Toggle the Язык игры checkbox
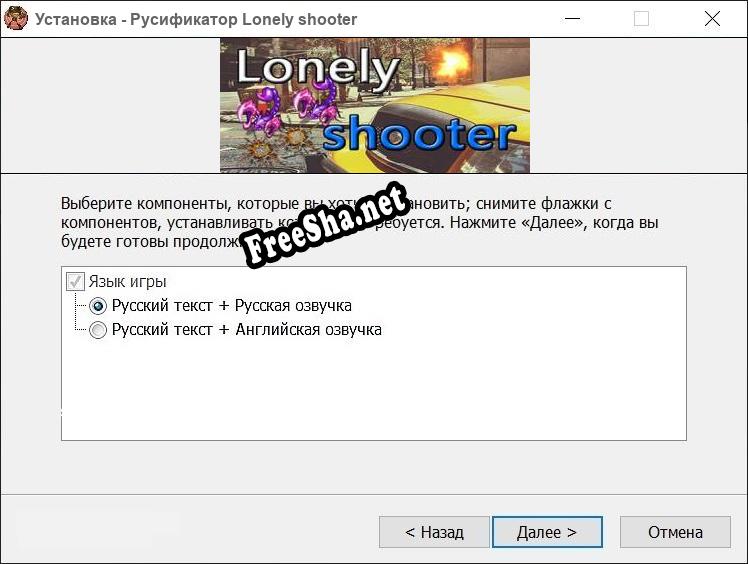 pyautogui.click(x=75, y=282)
